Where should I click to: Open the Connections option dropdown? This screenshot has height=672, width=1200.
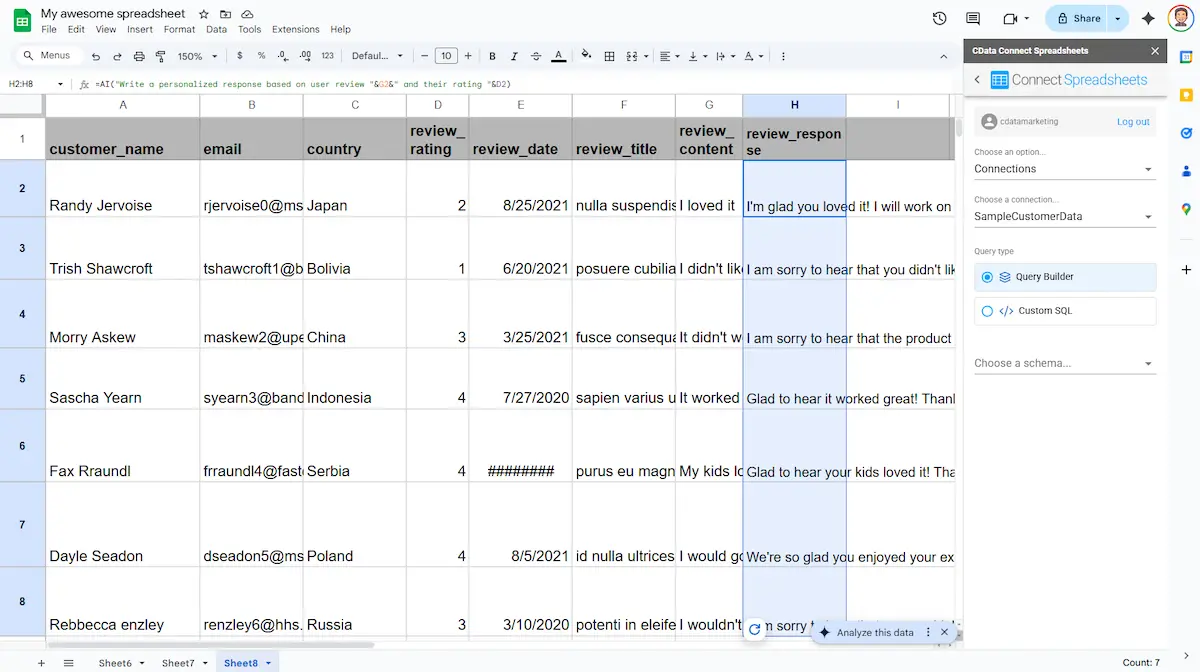coord(1065,168)
